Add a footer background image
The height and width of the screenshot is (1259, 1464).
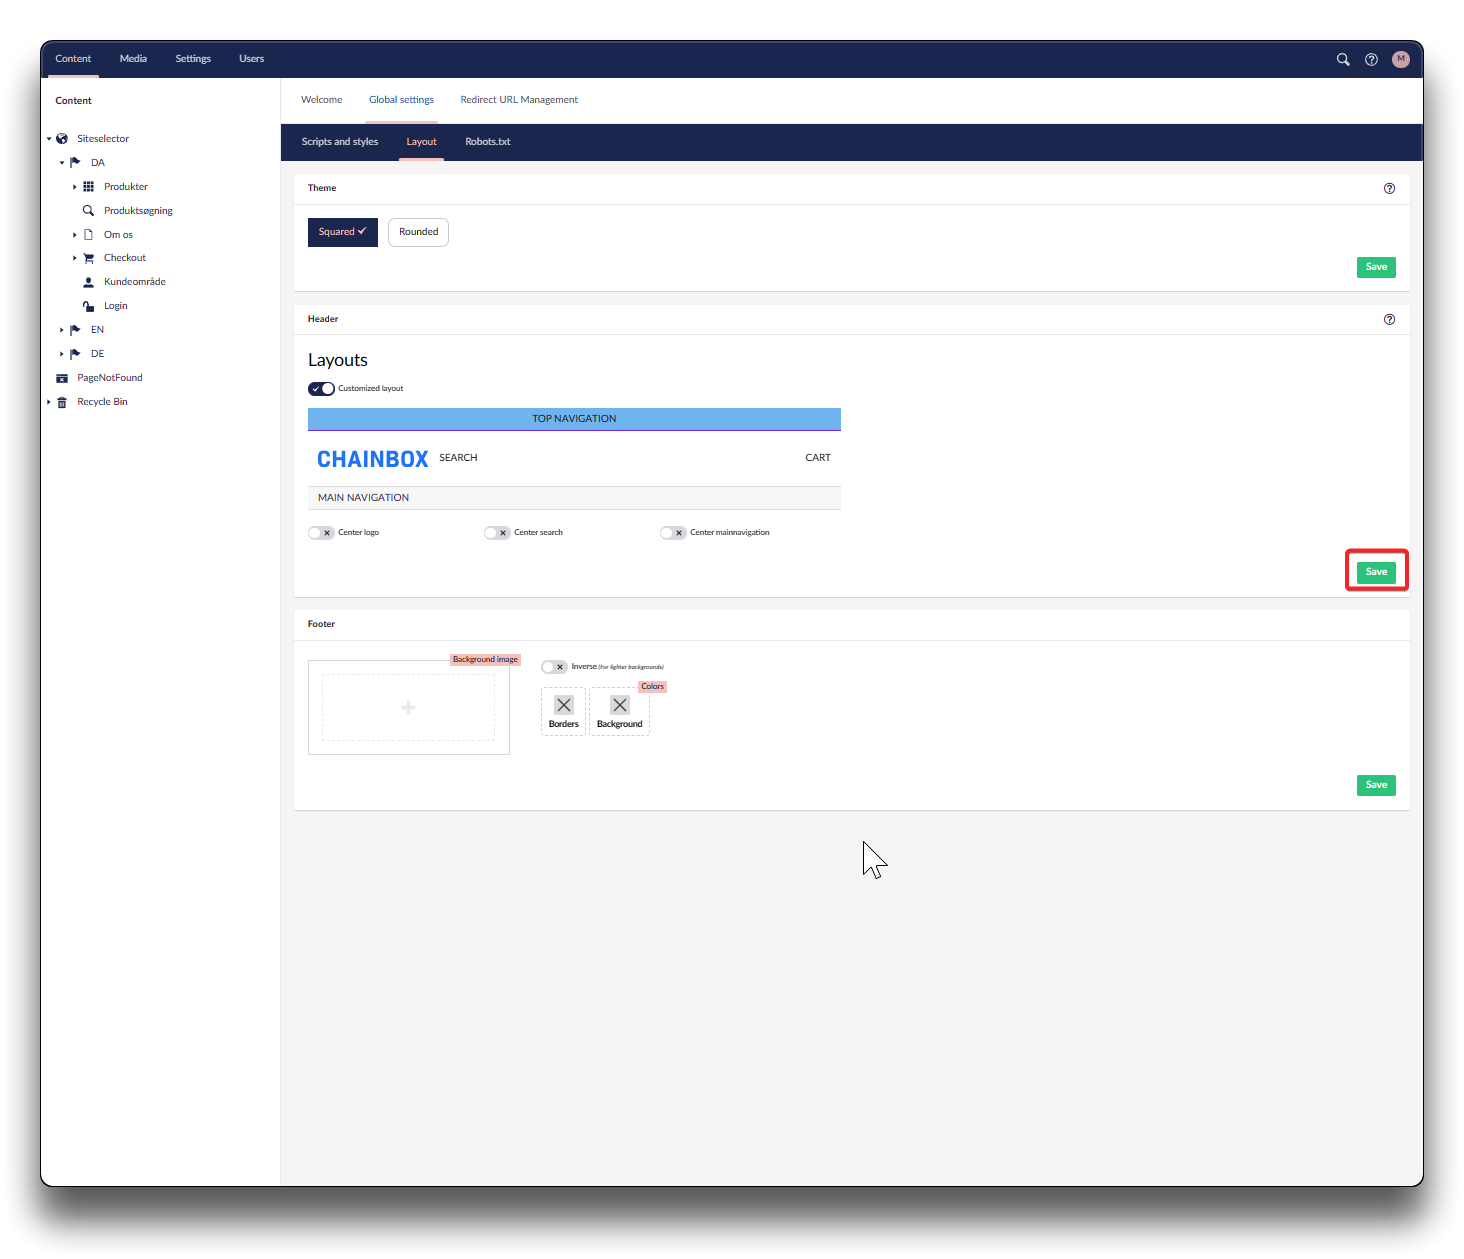[x=408, y=708]
